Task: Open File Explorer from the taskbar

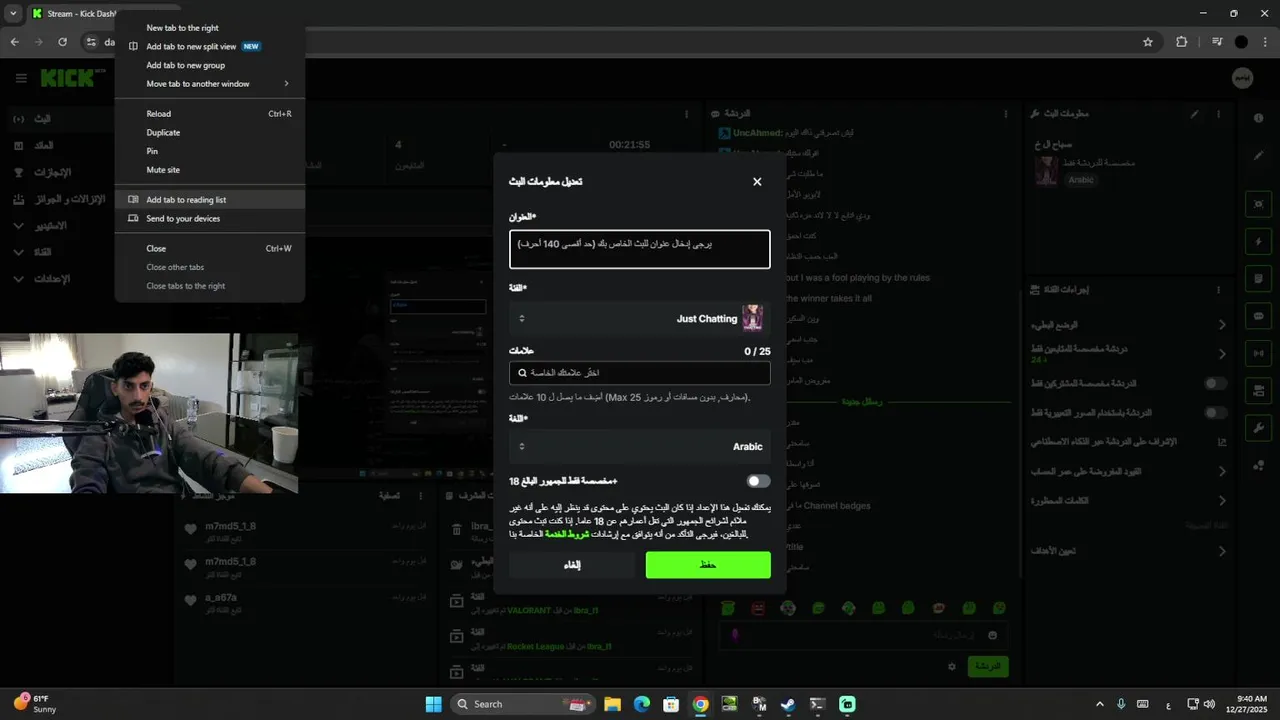Action: point(612,704)
